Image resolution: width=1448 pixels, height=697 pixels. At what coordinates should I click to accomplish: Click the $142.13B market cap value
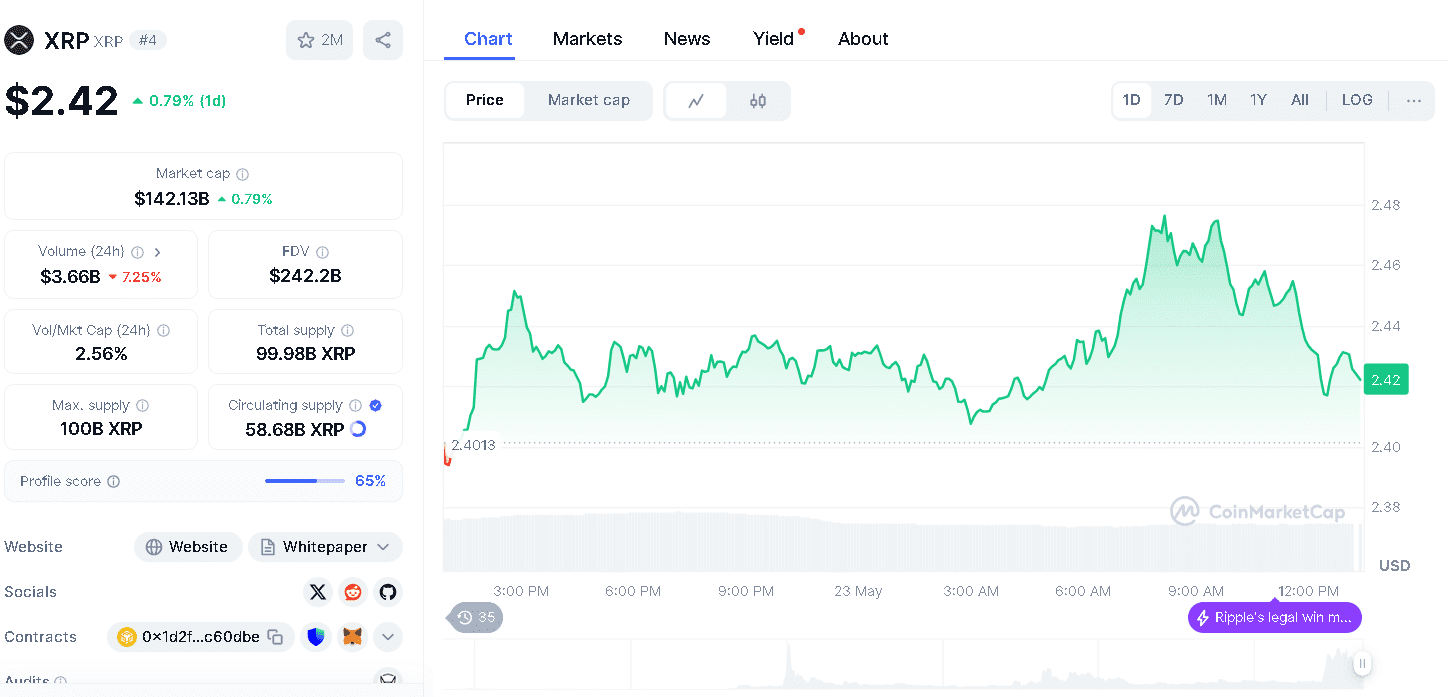pos(172,199)
